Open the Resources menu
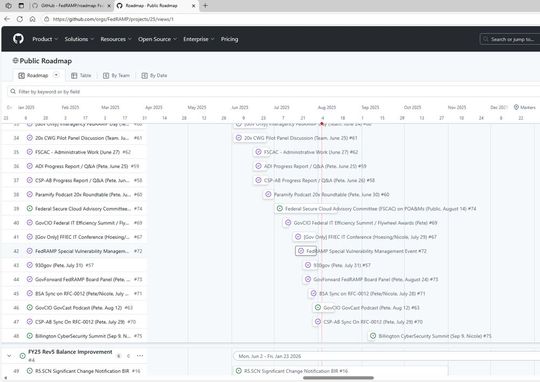Screen dimensions: 540x382 116,39
